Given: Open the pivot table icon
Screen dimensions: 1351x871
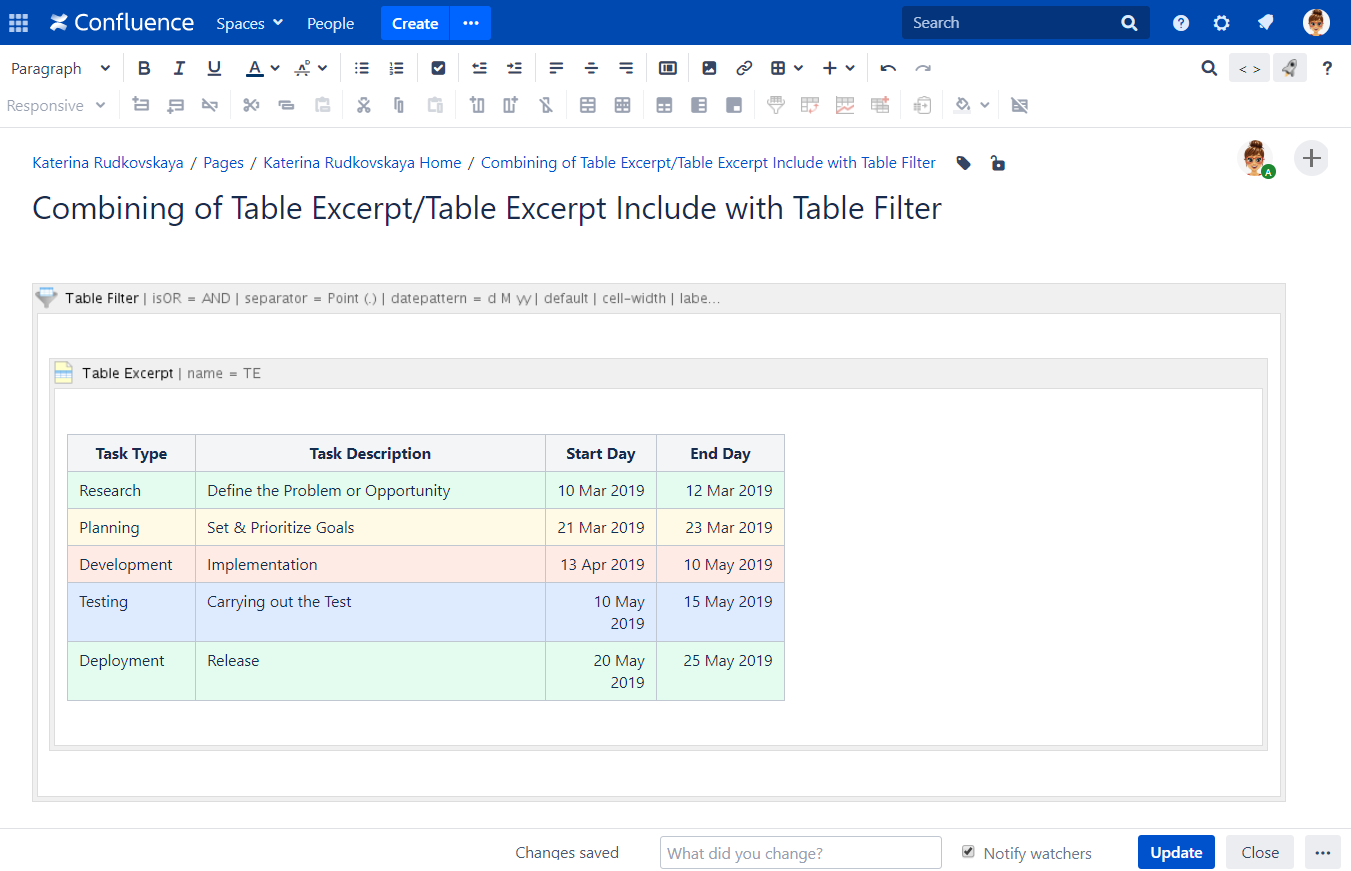Looking at the screenshot, I should 809,104.
